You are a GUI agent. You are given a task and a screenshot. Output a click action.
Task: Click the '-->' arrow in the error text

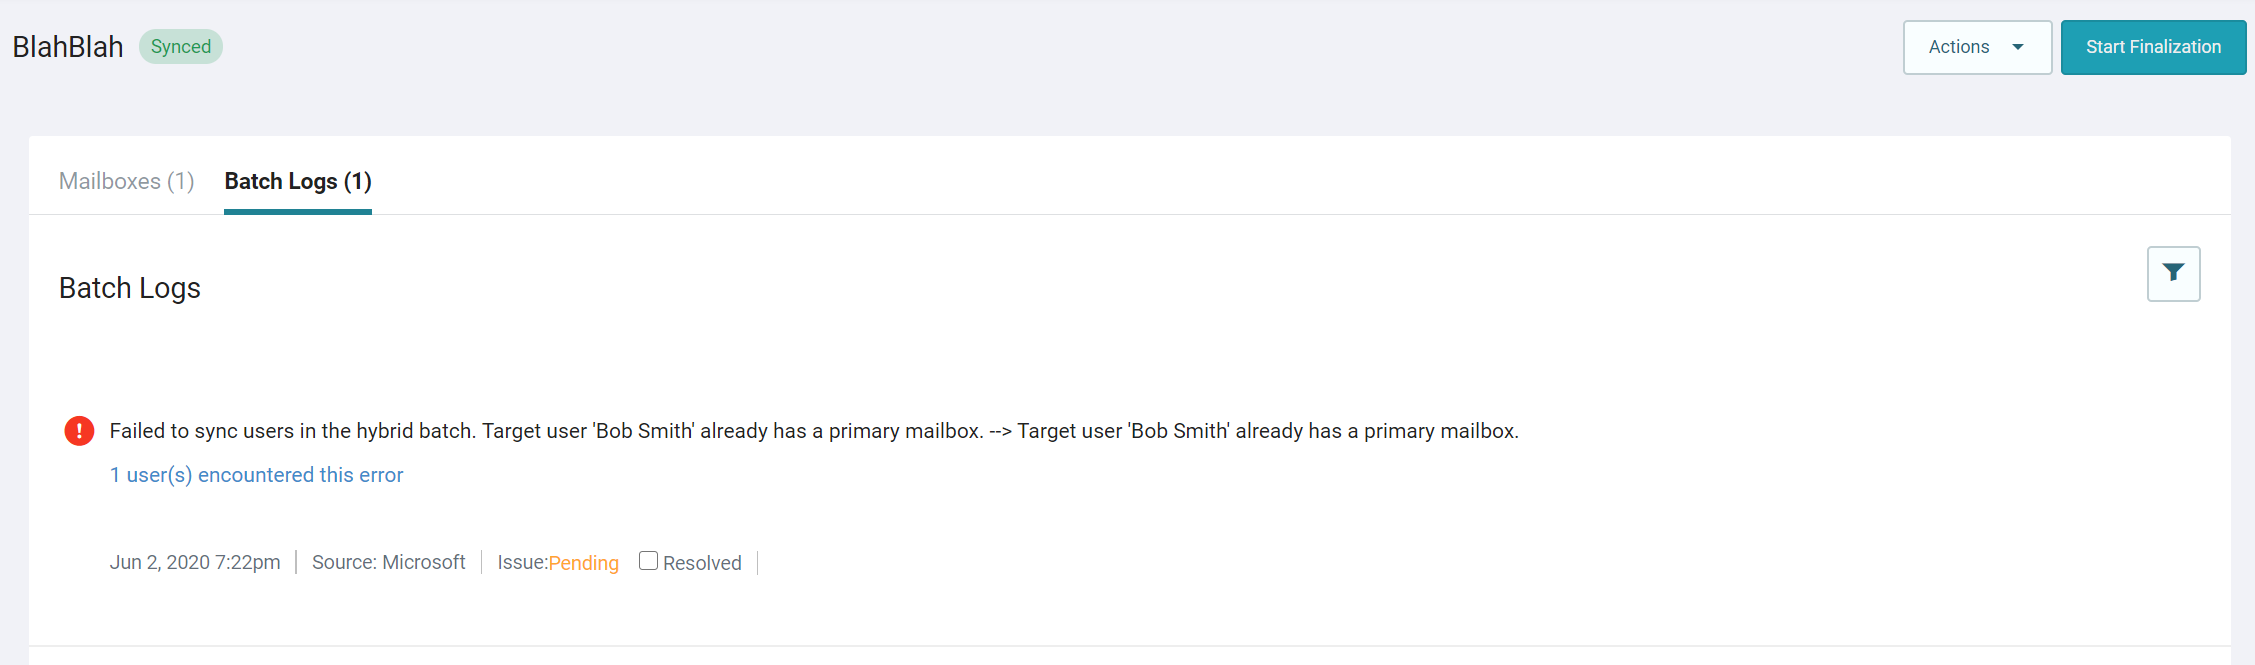click(1000, 431)
